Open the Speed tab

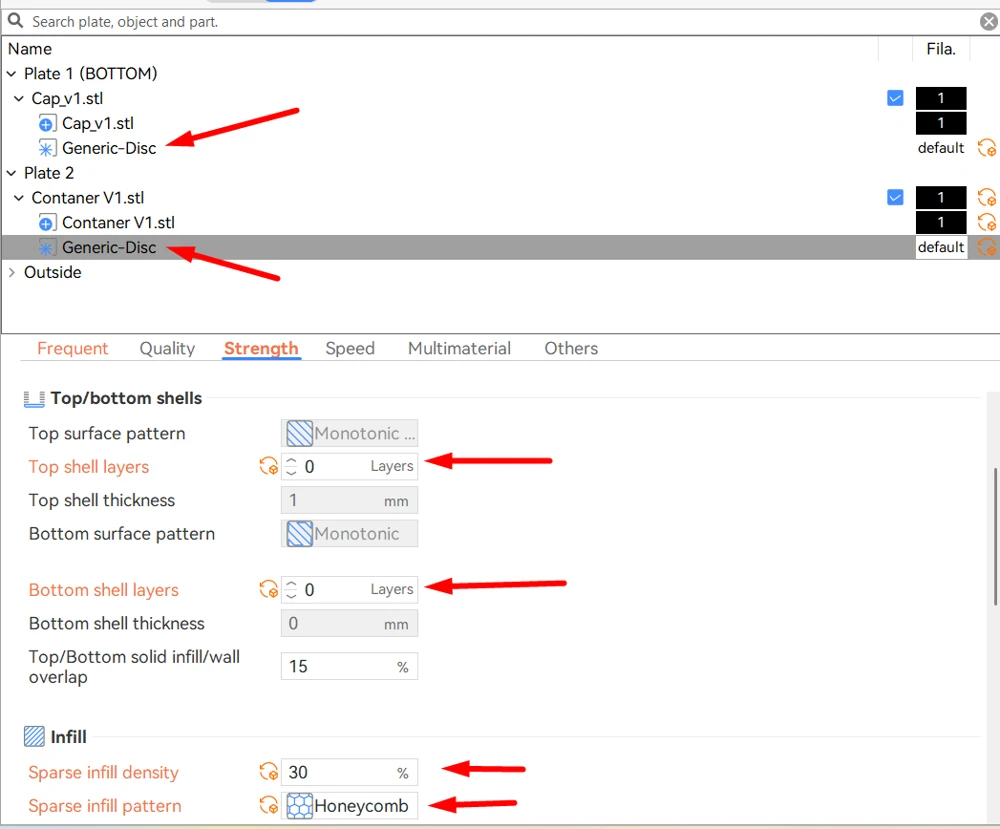pyautogui.click(x=349, y=348)
